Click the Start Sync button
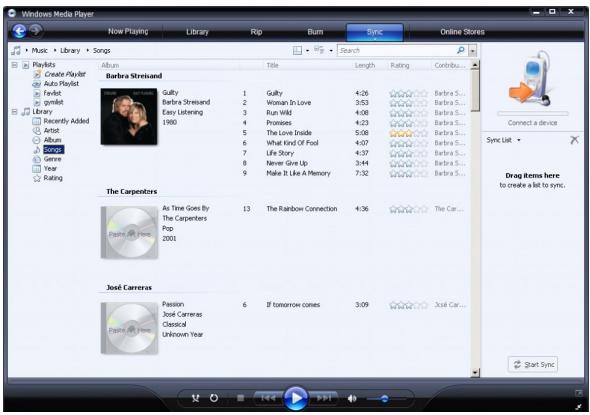590x415 pixels. [x=533, y=365]
